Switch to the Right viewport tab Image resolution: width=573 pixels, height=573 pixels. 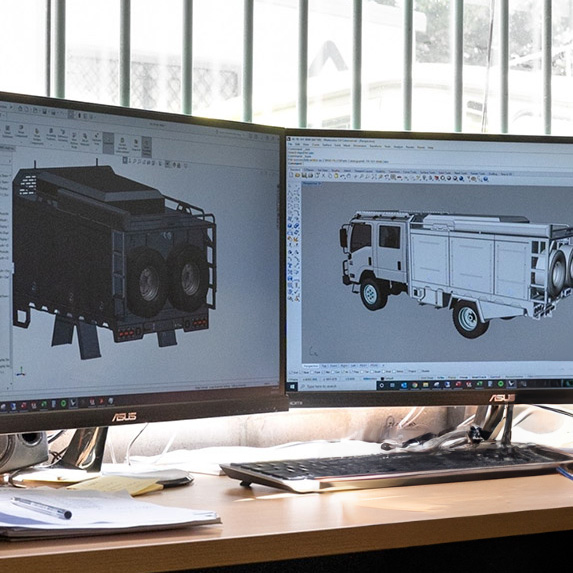tap(344, 366)
